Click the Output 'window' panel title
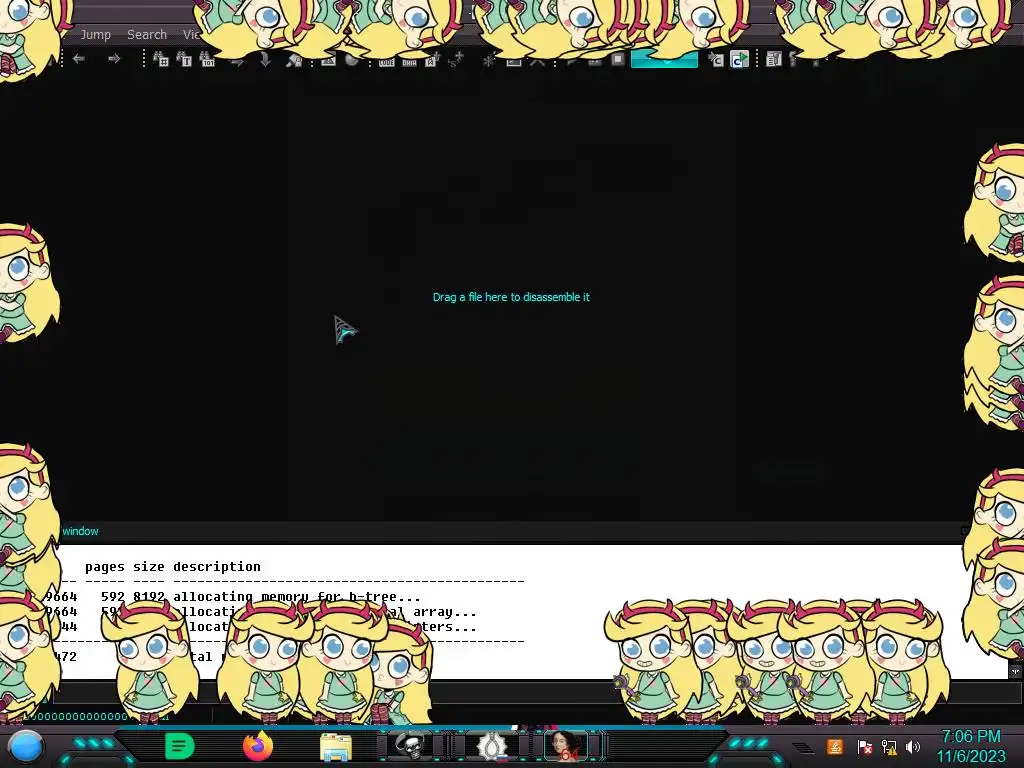 [x=80, y=531]
